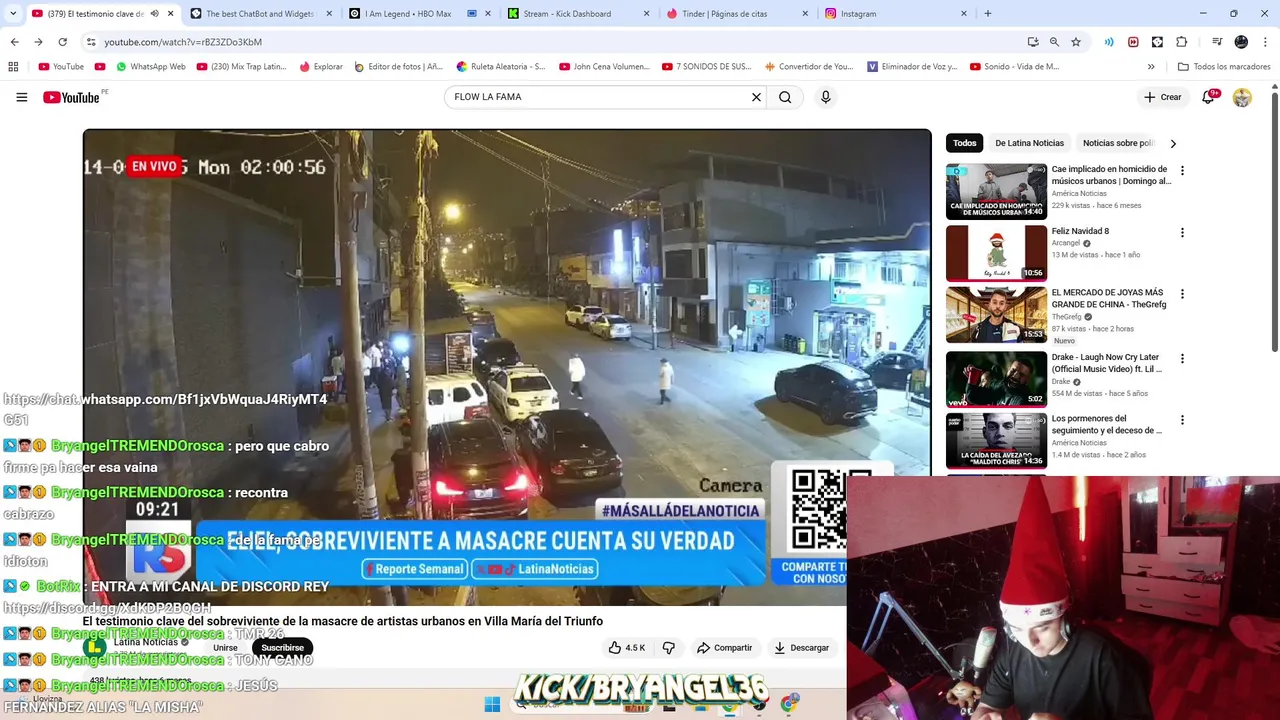Run the search with the magnifier button
The image size is (1280, 720).
point(785,97)
